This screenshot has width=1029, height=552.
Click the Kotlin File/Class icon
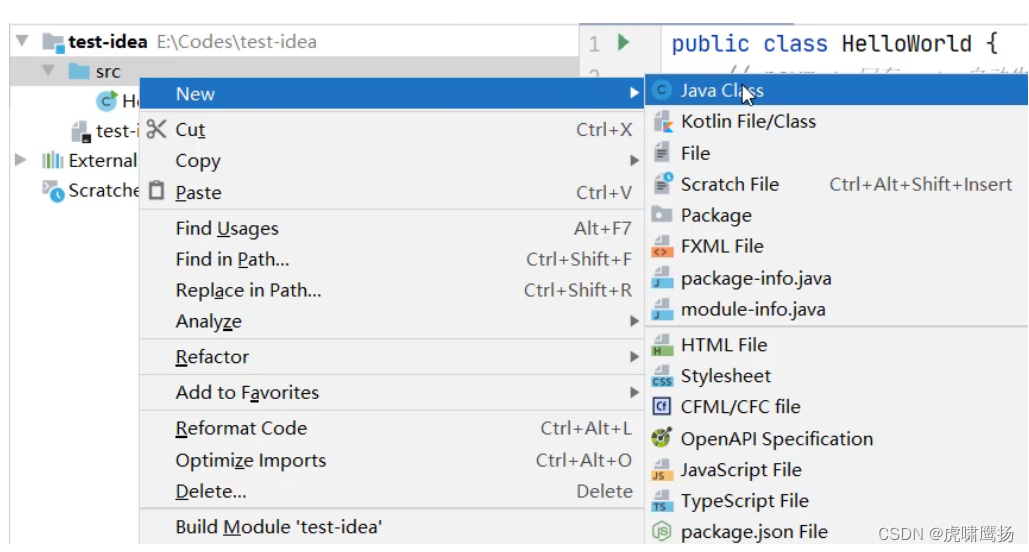click(662, 121)
